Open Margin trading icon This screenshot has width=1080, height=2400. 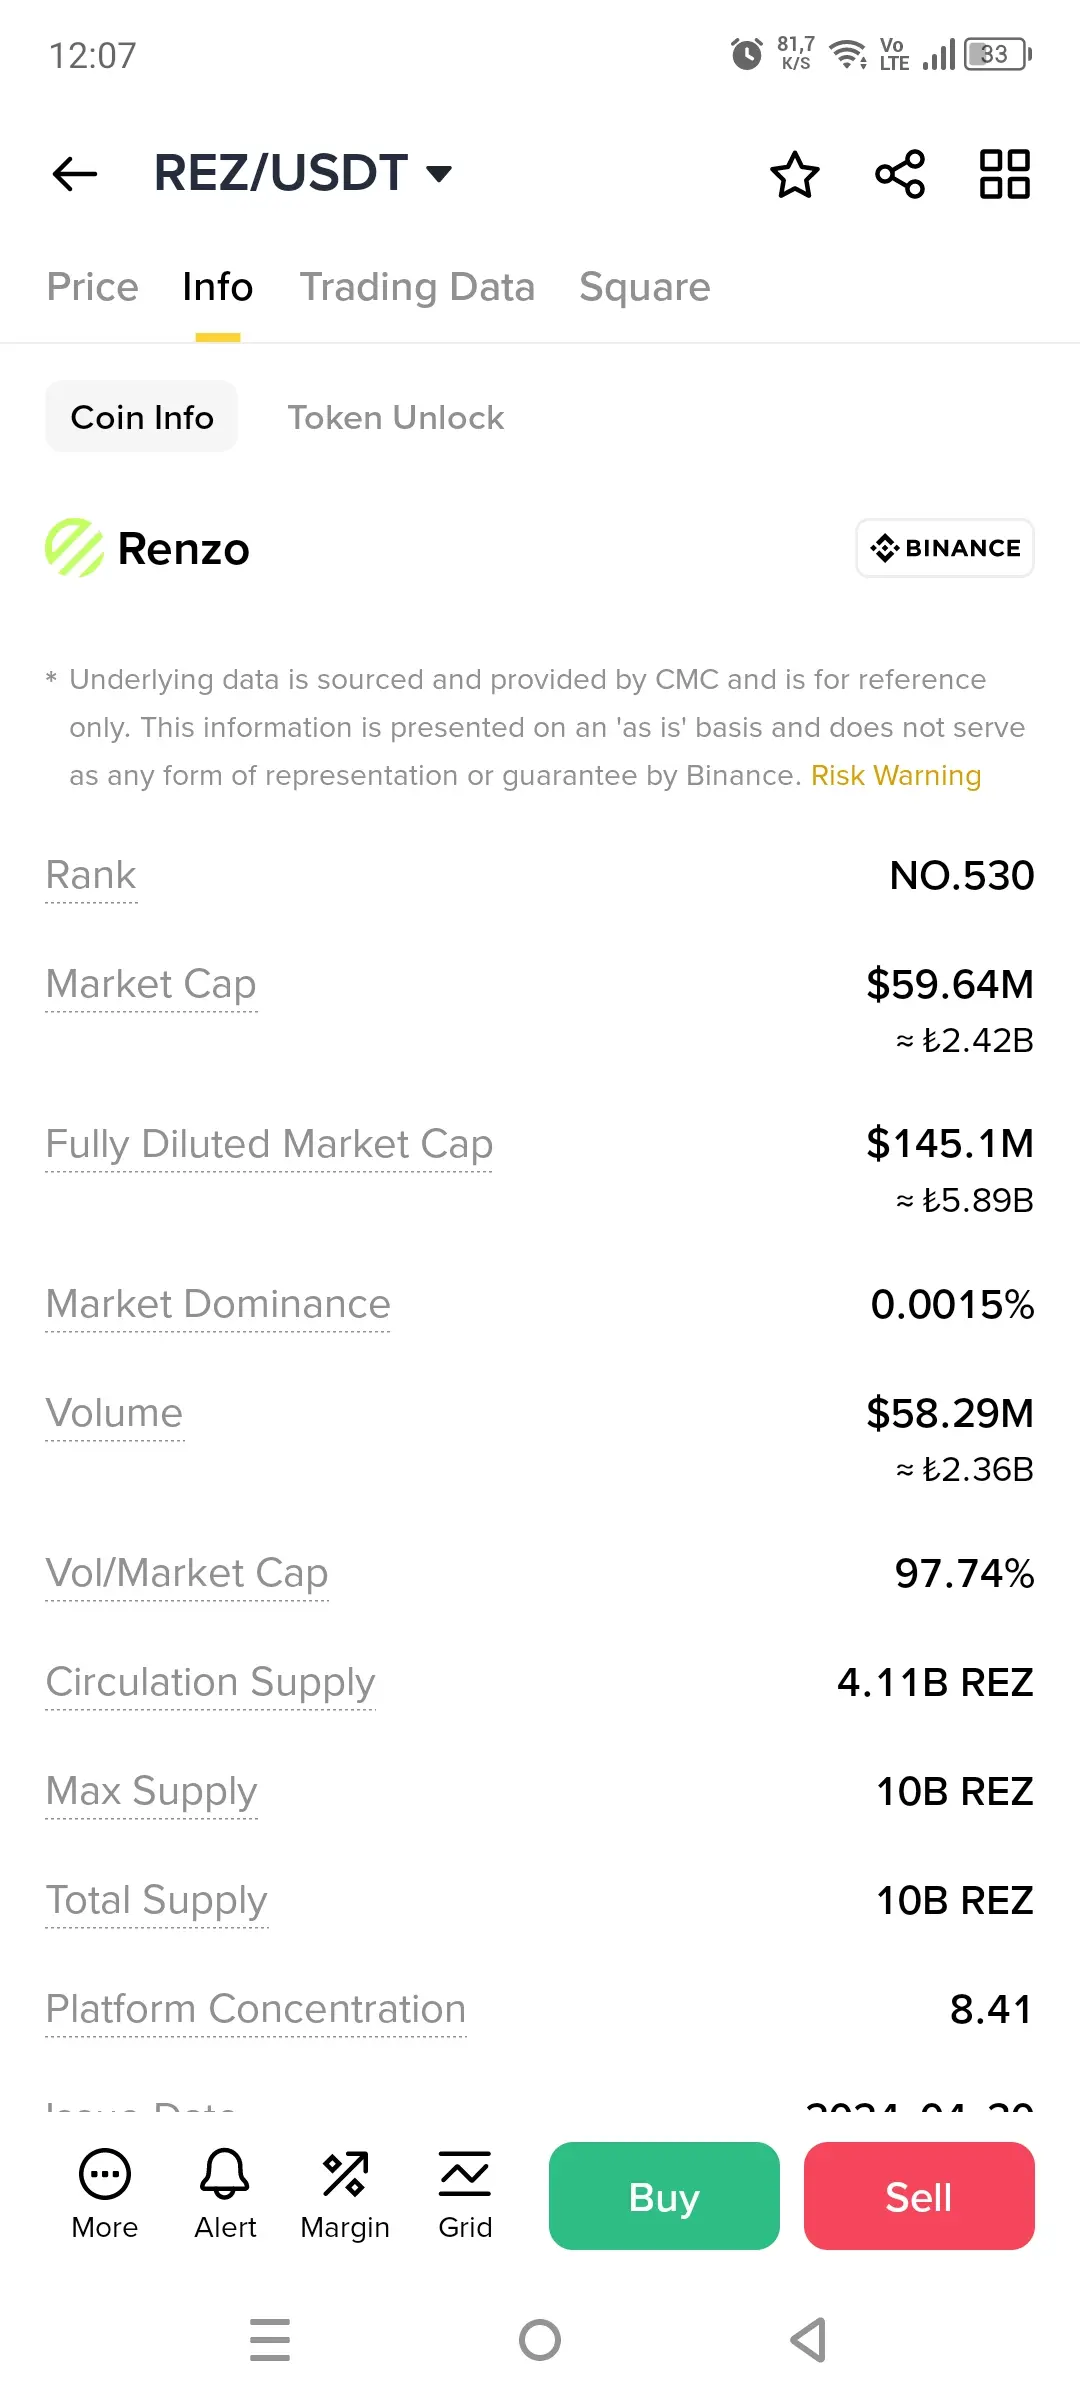[345, 2195]
